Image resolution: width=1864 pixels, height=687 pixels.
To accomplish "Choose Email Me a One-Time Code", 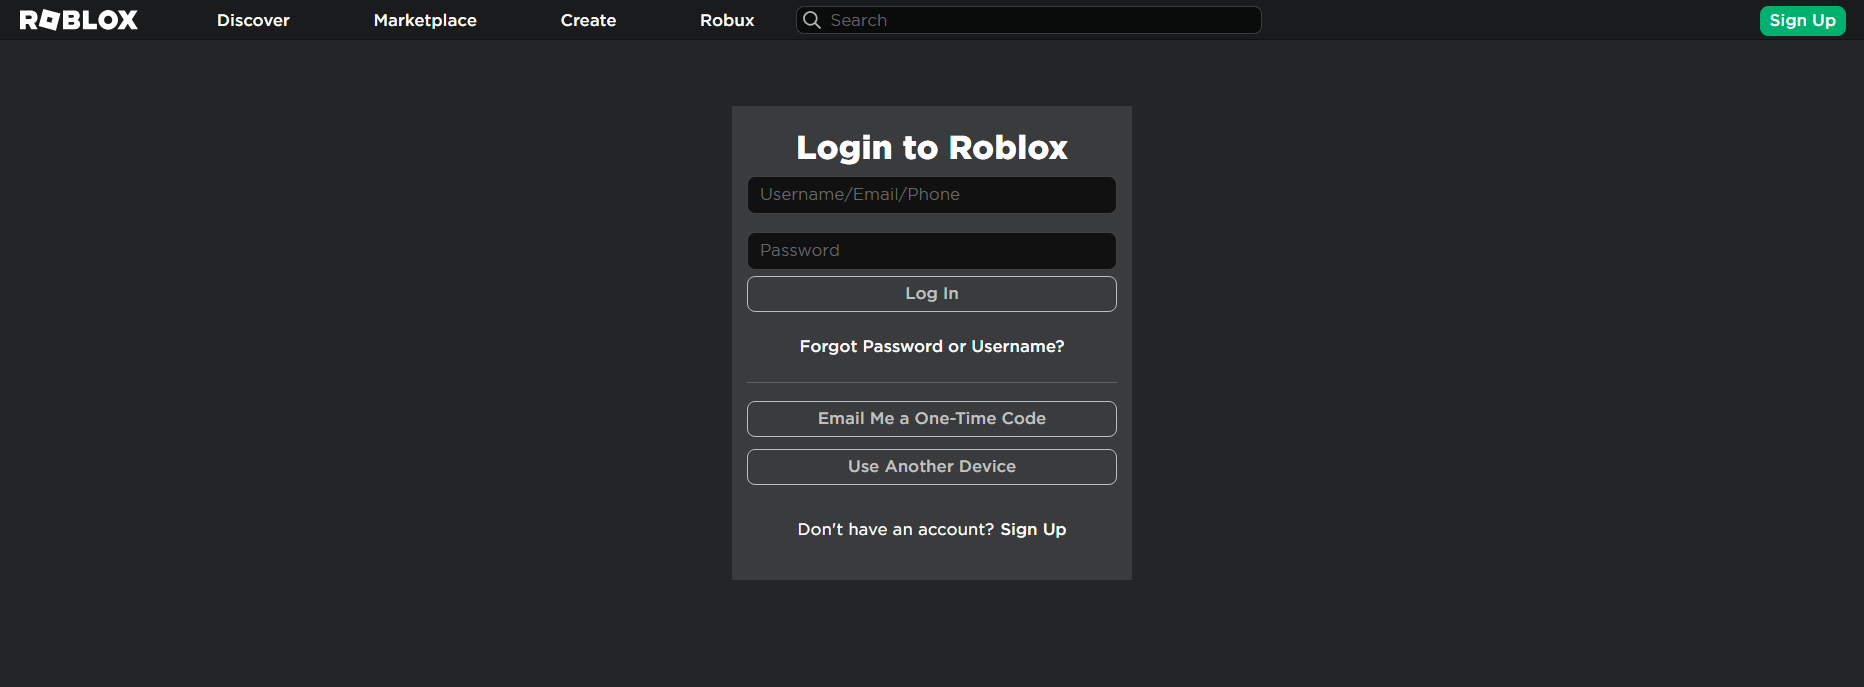I will (931, 419).
